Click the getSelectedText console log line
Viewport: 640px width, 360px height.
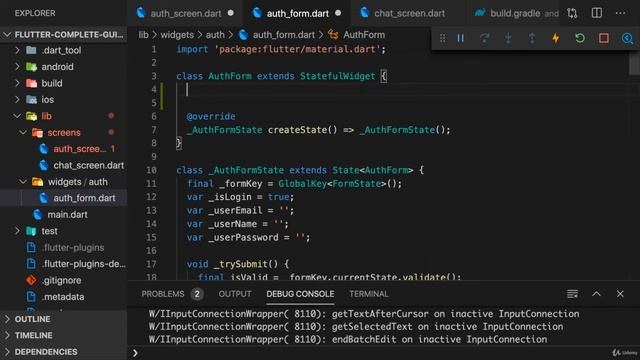point(356,327)
